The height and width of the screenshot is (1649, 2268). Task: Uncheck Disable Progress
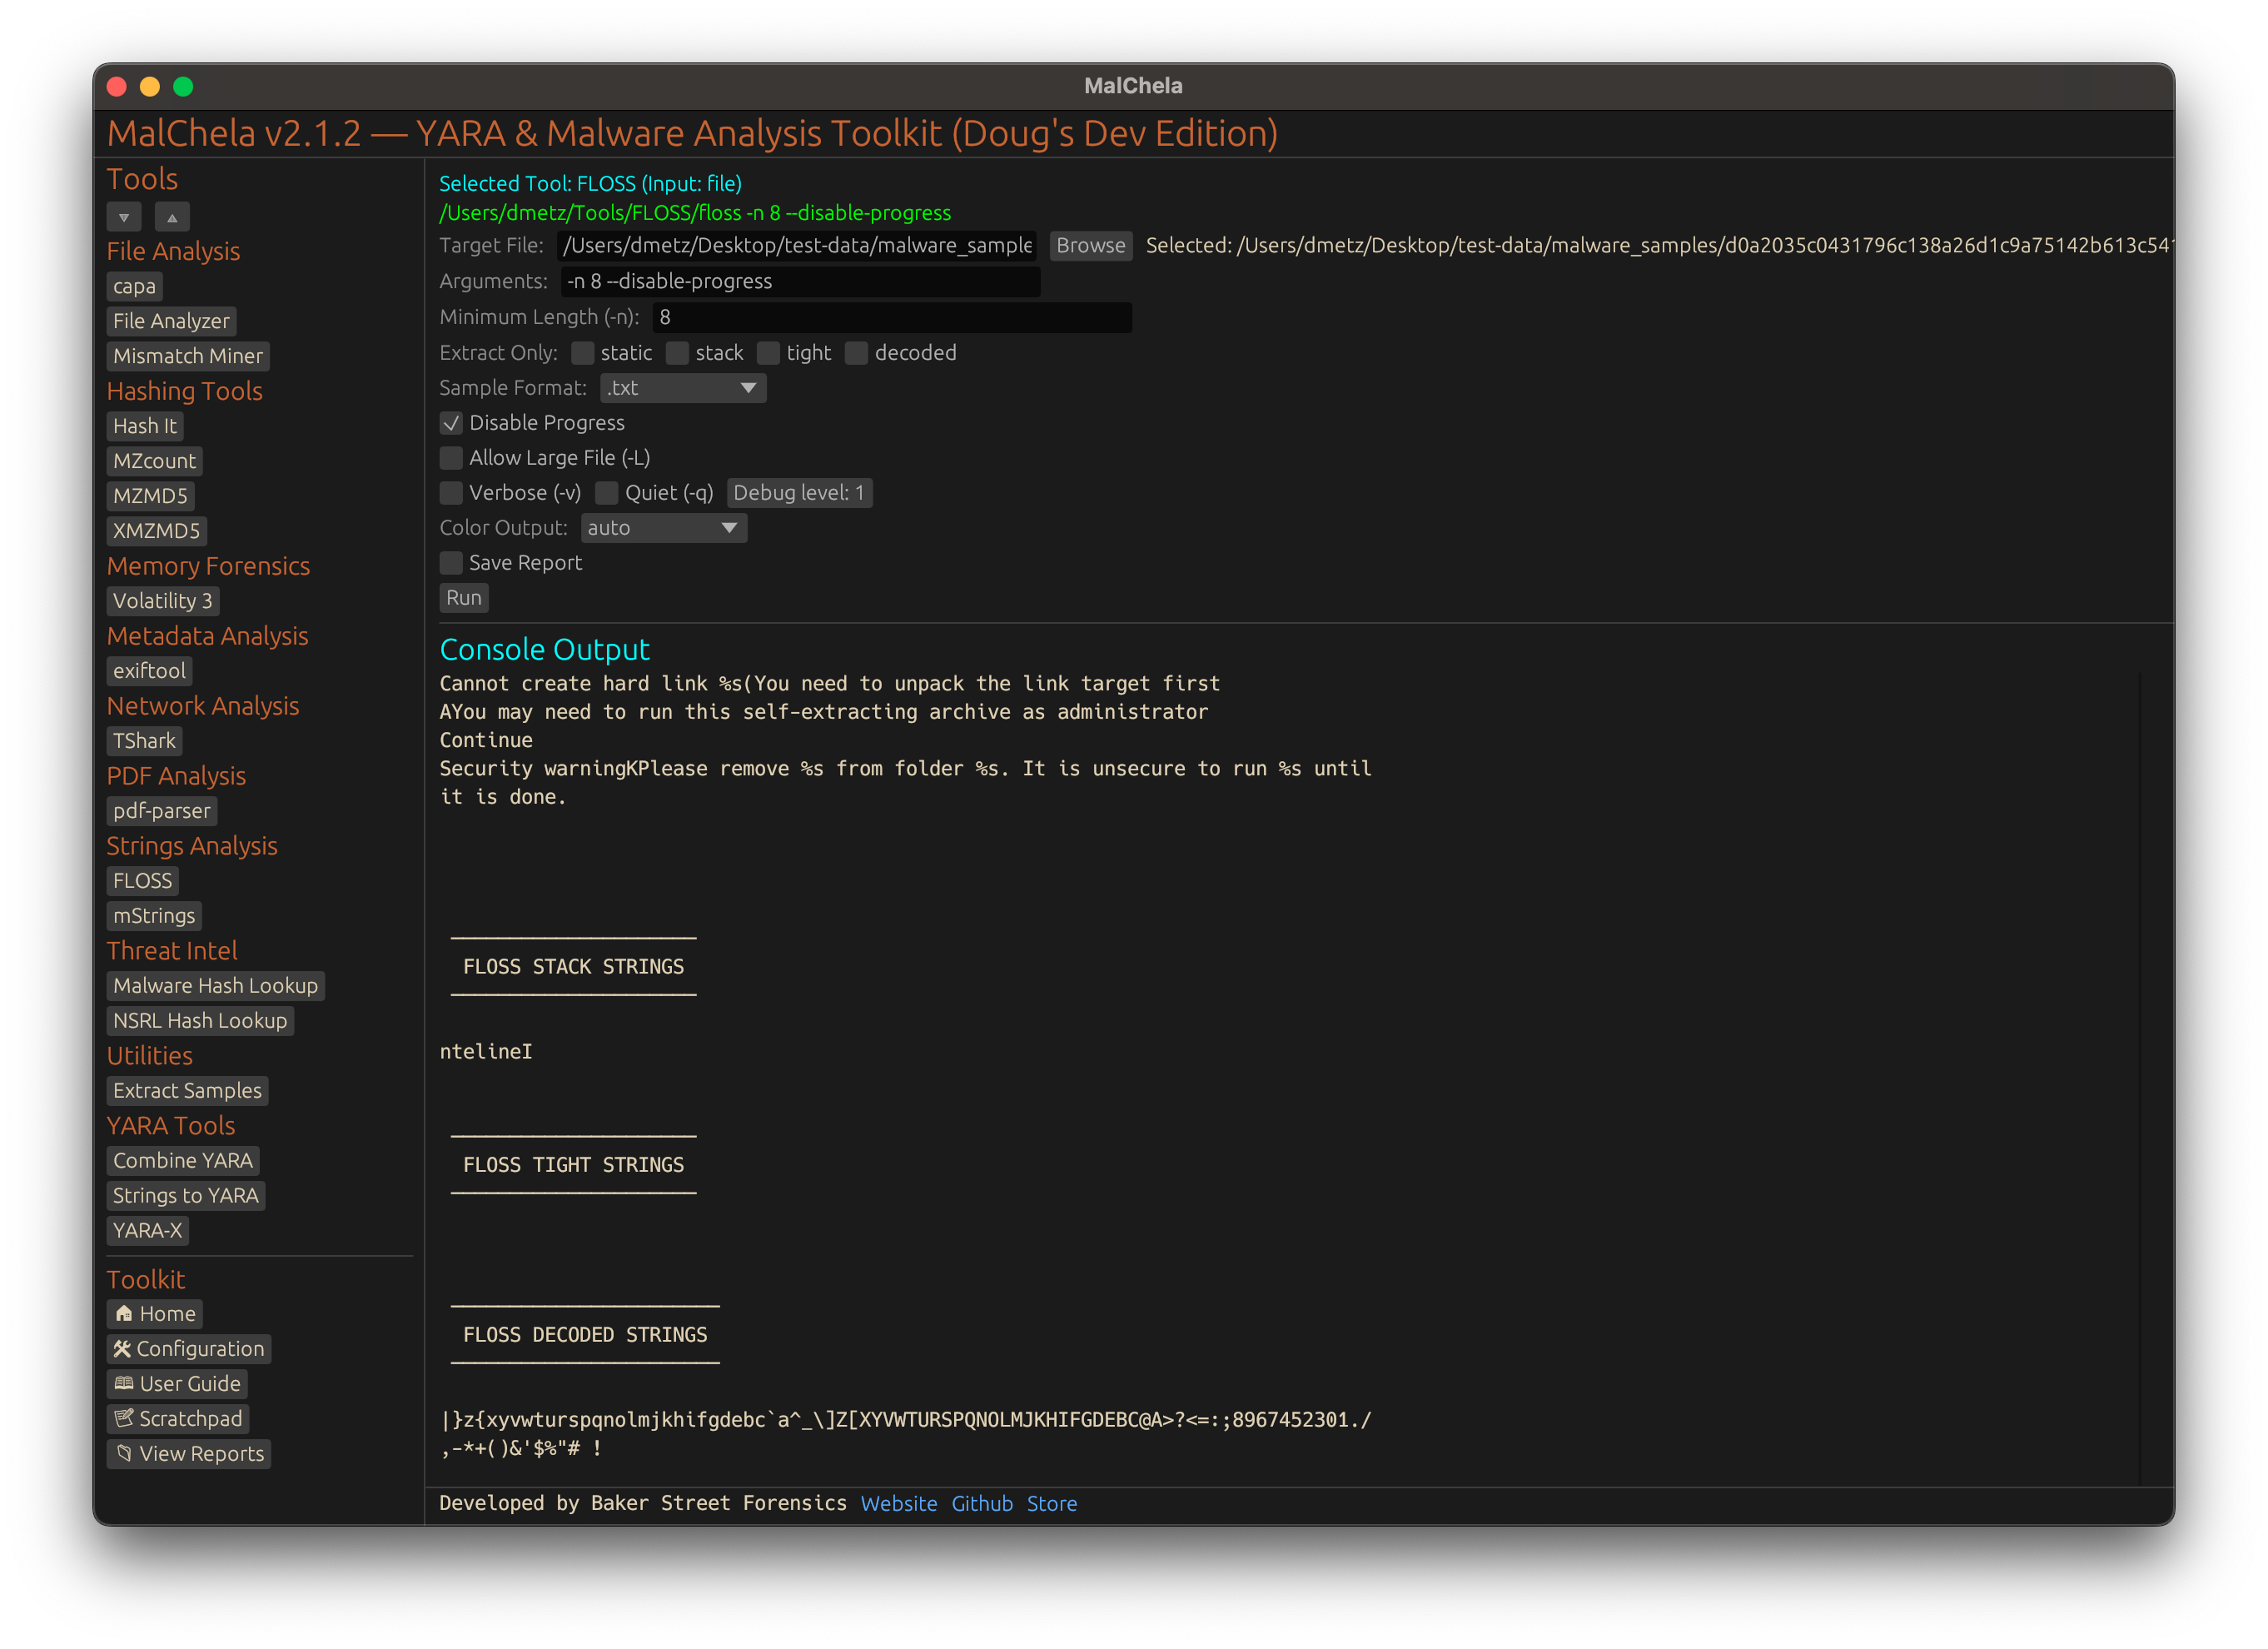tap(452, 423)
